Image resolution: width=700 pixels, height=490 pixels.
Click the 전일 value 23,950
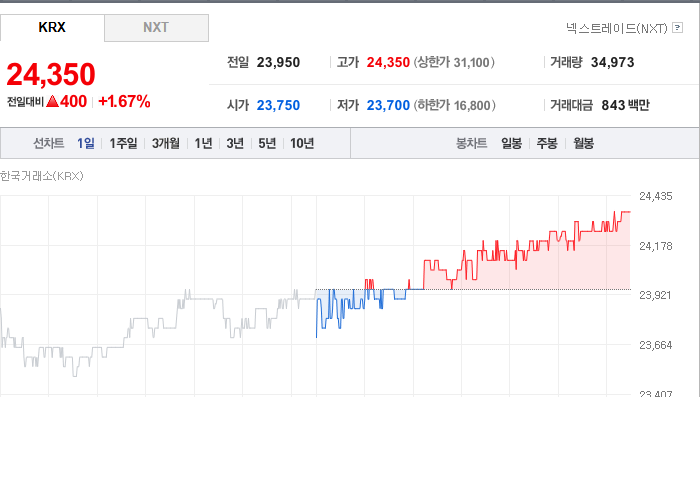click(x=278, y=62)
